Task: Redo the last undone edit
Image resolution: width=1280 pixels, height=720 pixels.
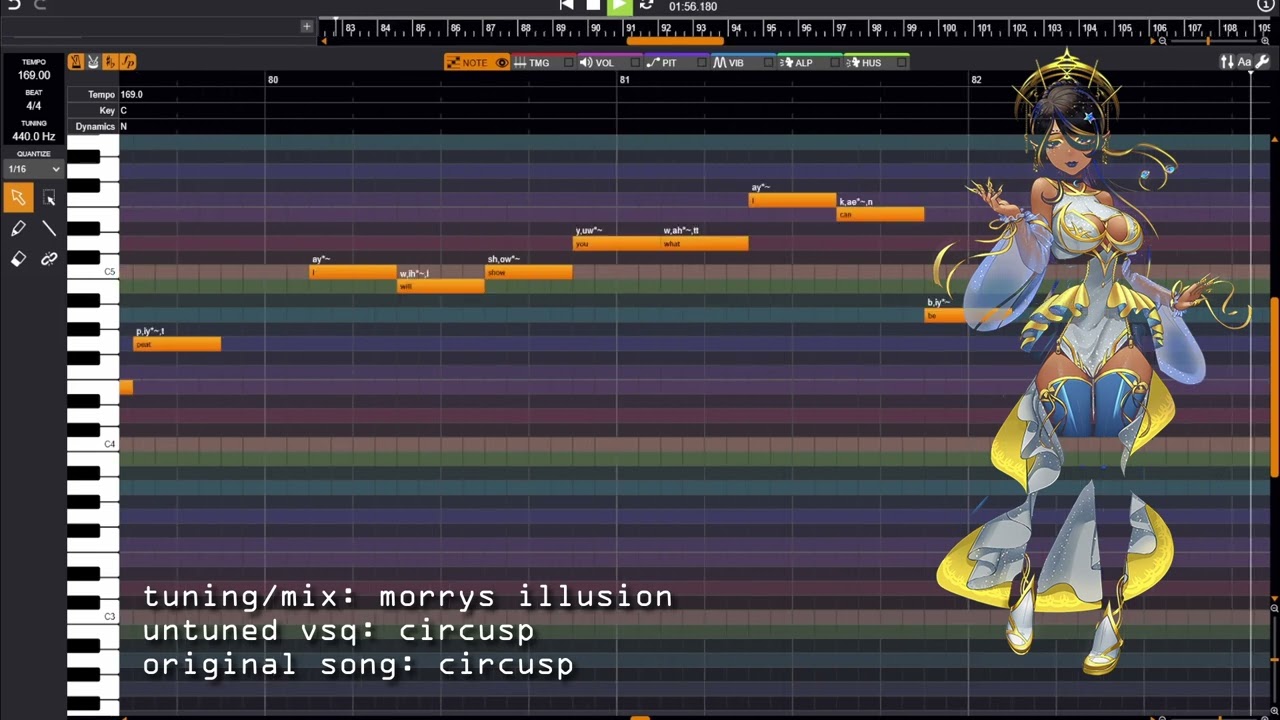Action: [40, 5]
